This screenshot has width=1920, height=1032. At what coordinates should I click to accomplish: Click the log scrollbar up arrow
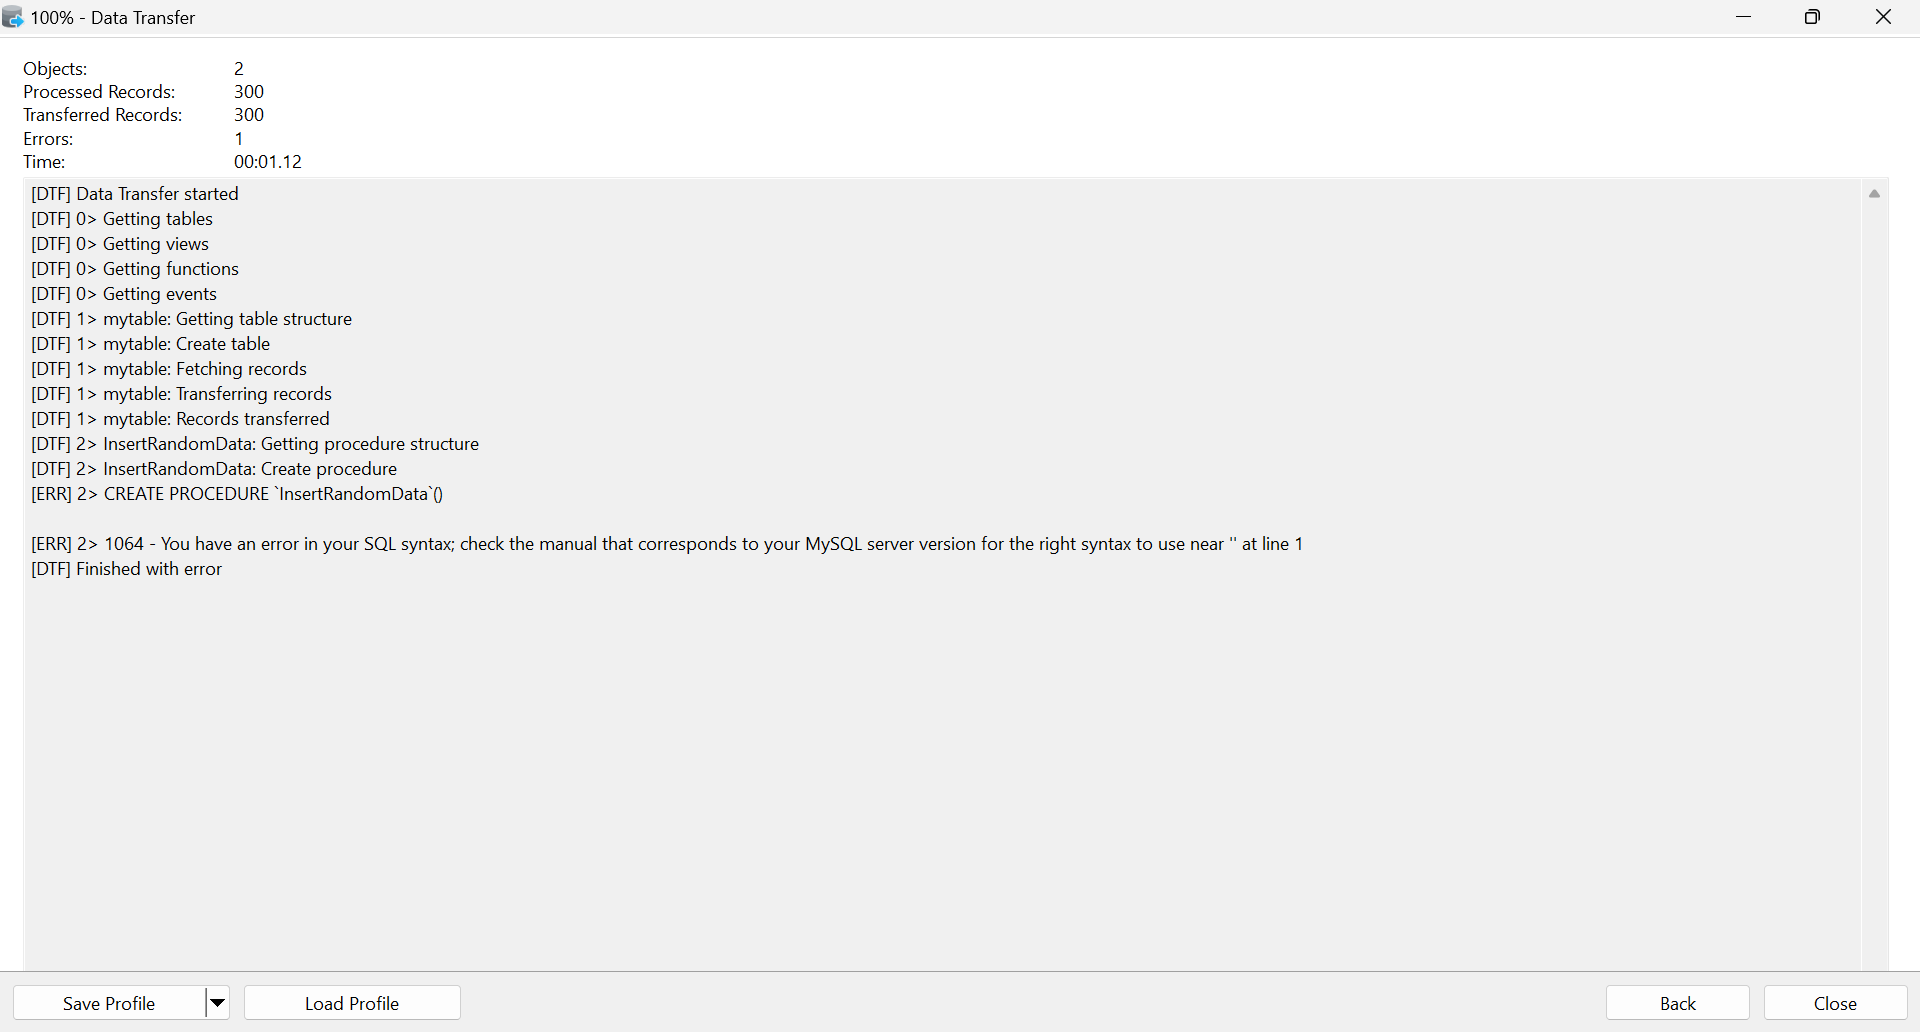tap(1875, 194)
